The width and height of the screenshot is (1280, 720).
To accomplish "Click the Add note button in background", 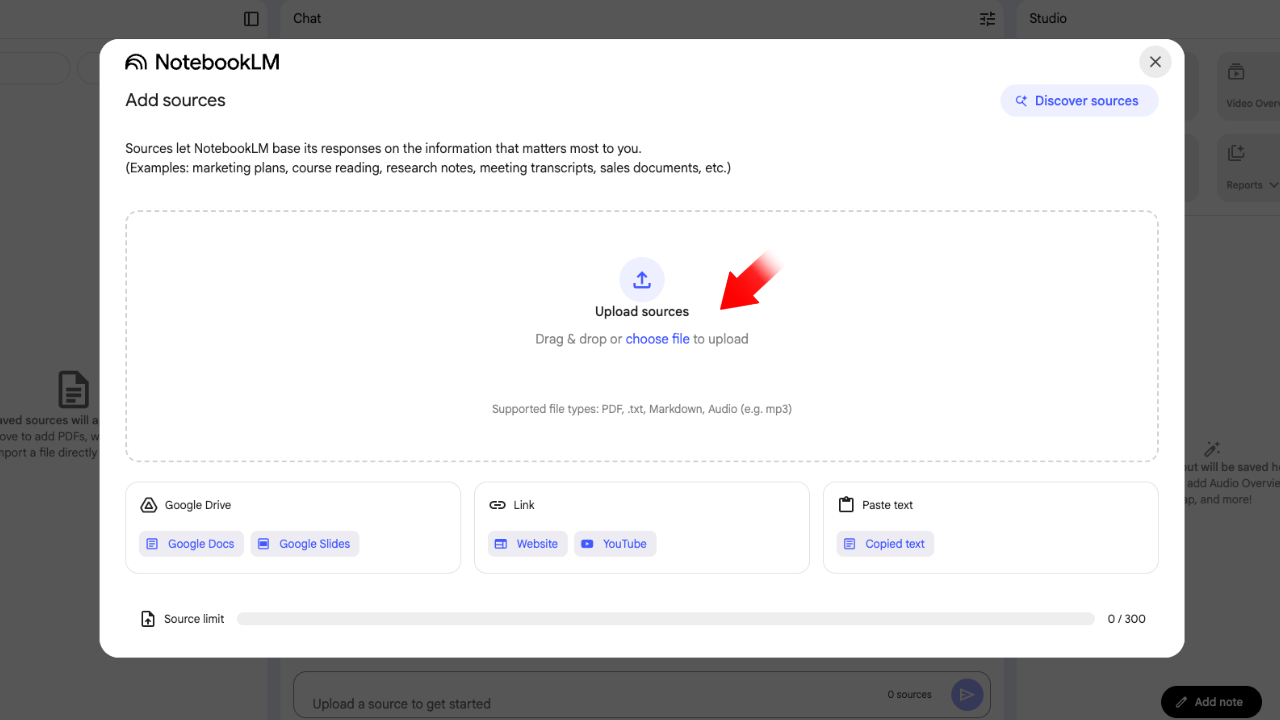I will (1211, 702).
